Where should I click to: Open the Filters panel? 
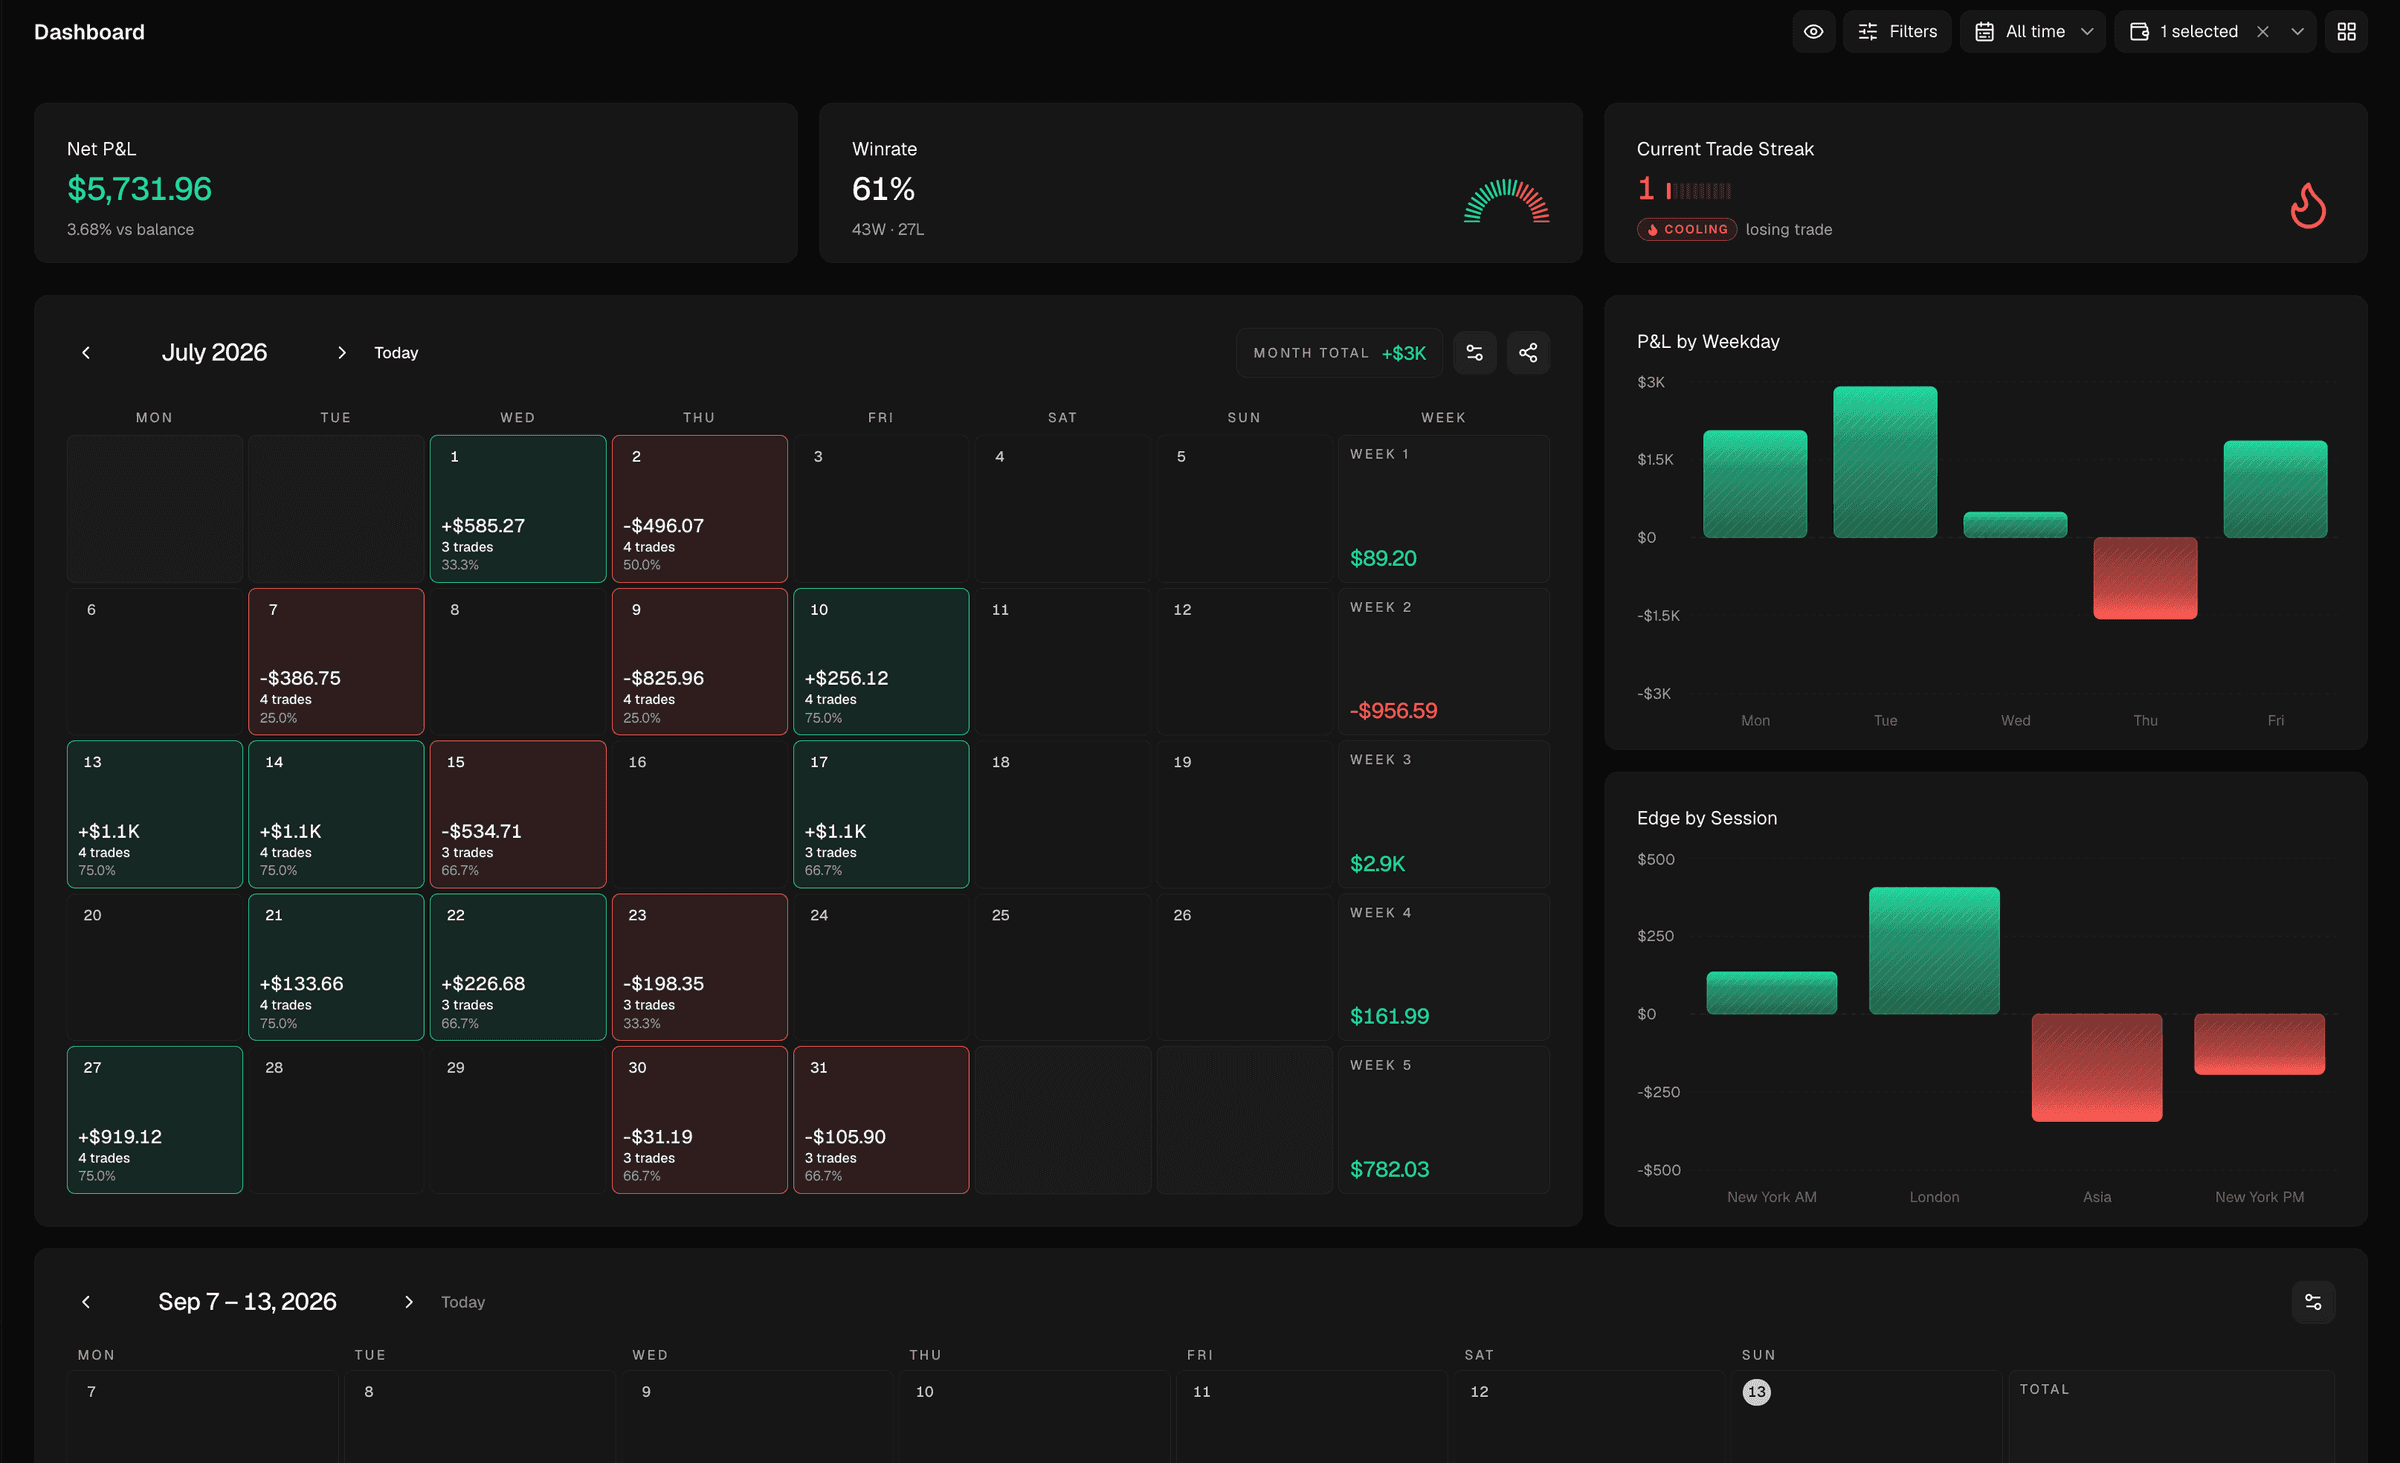coord(1897,32)
